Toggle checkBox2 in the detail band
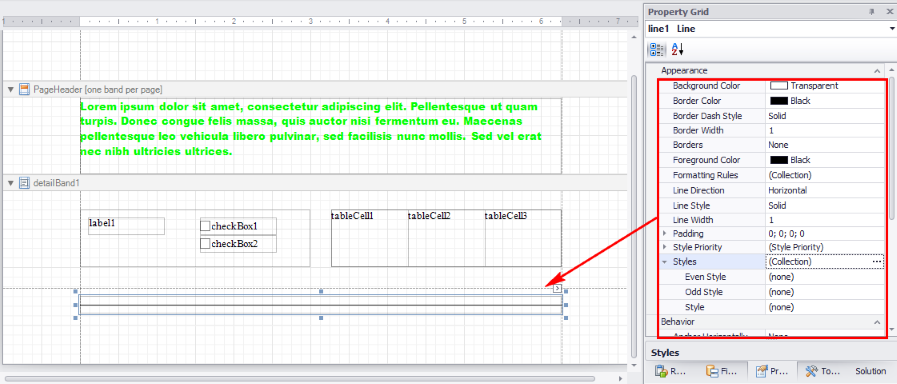897x384 pixels. click(x=205, y=244)
